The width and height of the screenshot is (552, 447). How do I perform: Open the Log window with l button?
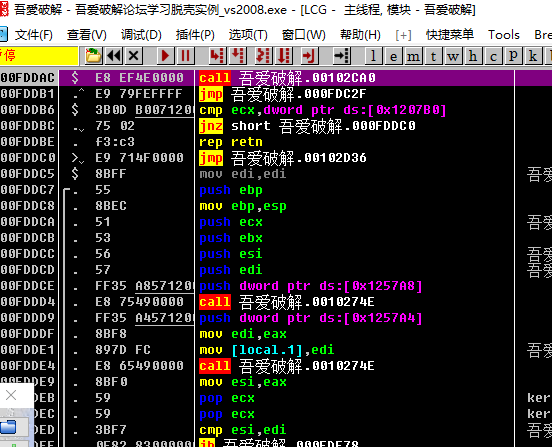pyautogui.click(x=374, y=56)
